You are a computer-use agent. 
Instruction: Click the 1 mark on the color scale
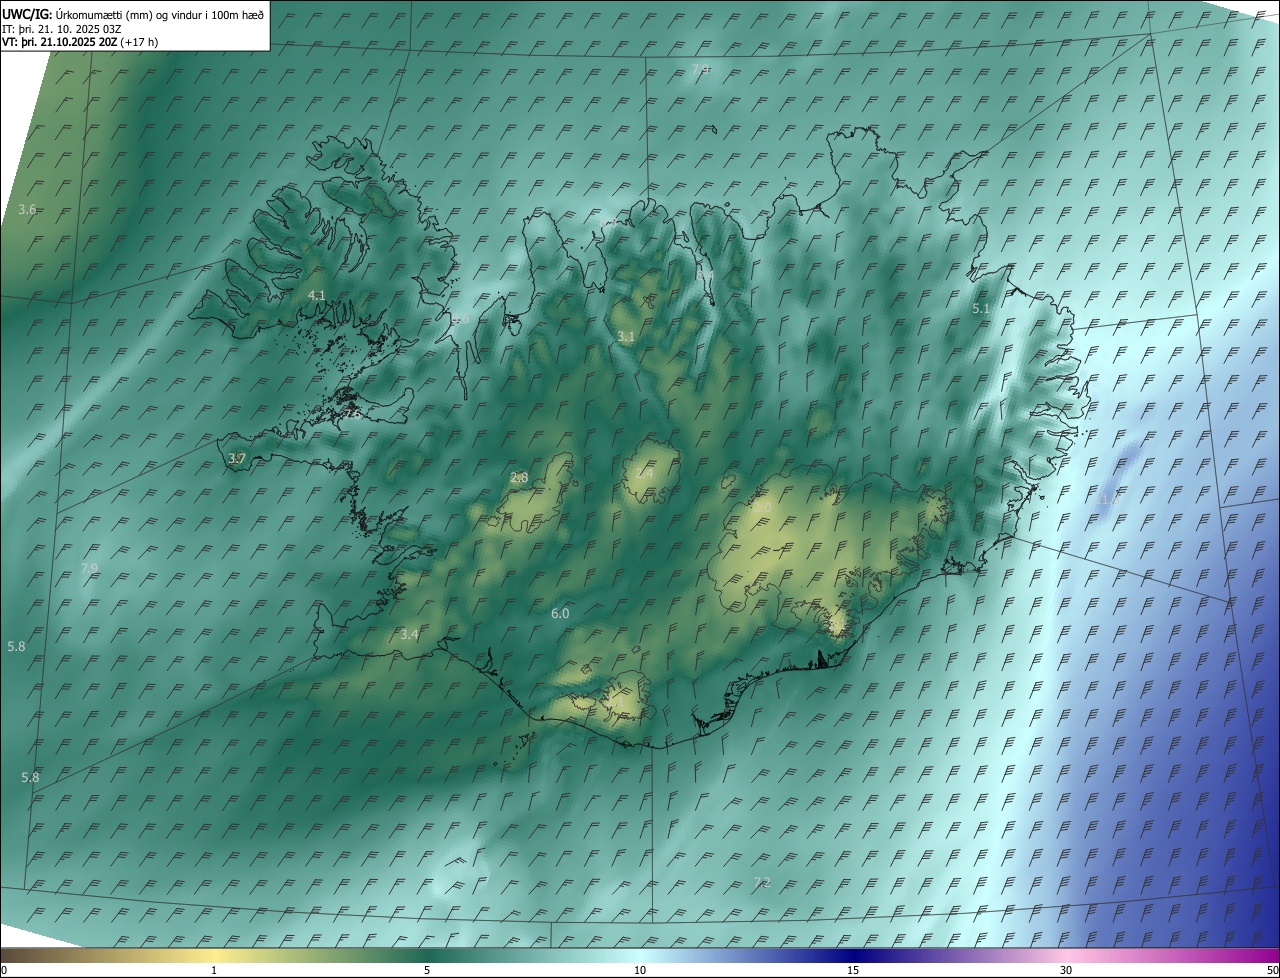(214, 971)
